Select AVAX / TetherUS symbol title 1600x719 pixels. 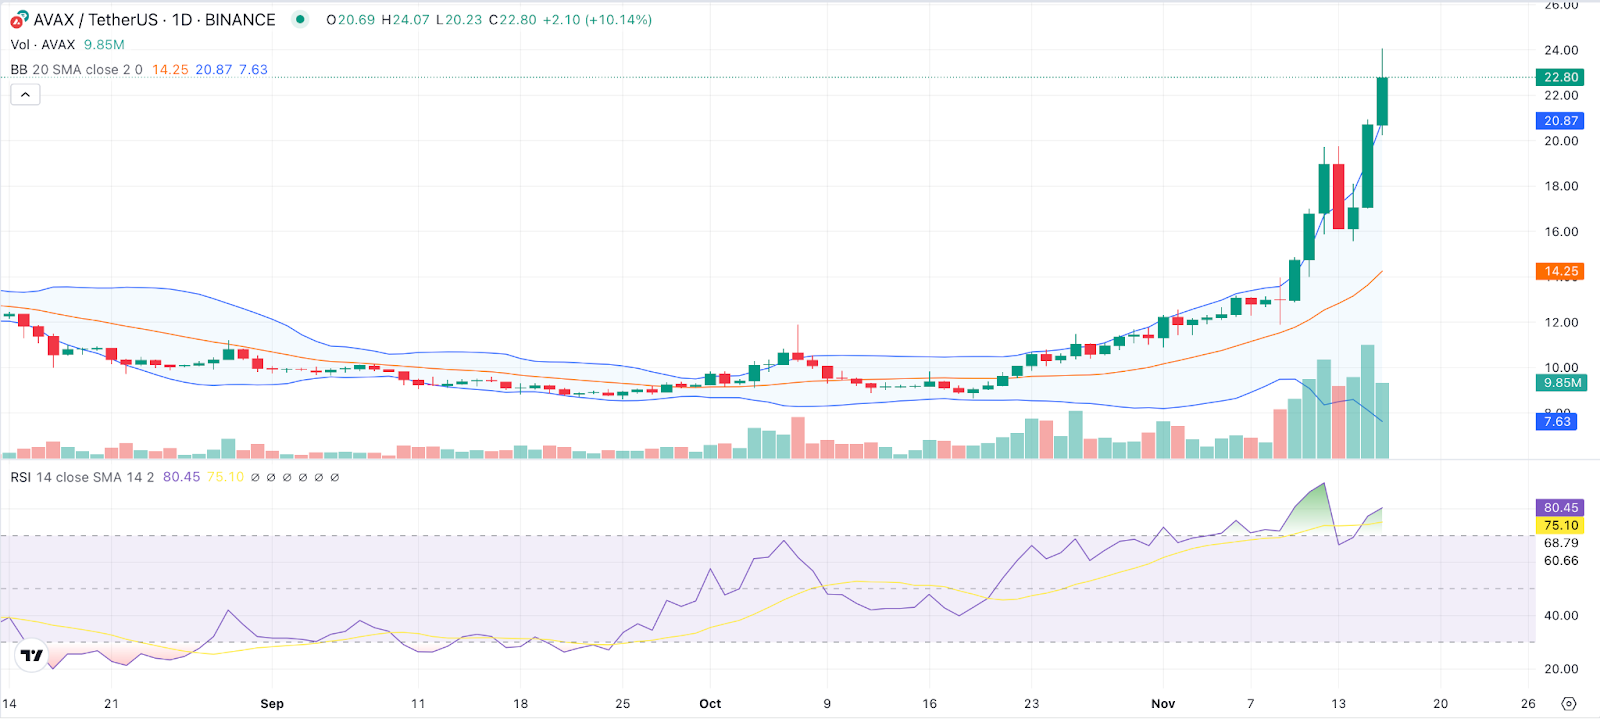(x=95, y=20)
